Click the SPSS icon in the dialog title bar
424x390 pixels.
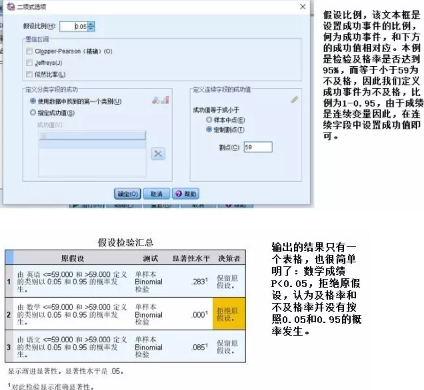tap(11, 6)
